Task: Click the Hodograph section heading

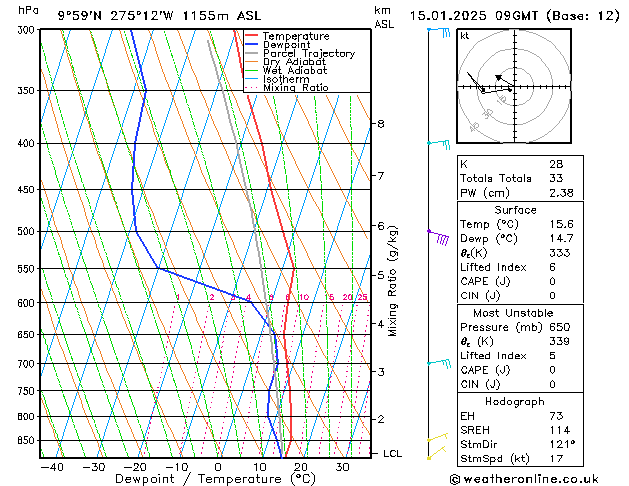Action: click(515, 401)
